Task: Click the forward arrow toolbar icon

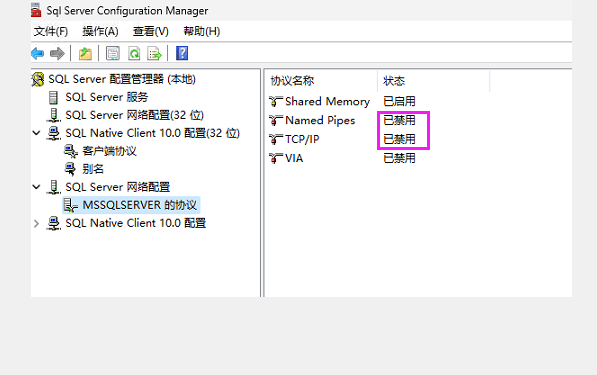Action: point(57,54)
